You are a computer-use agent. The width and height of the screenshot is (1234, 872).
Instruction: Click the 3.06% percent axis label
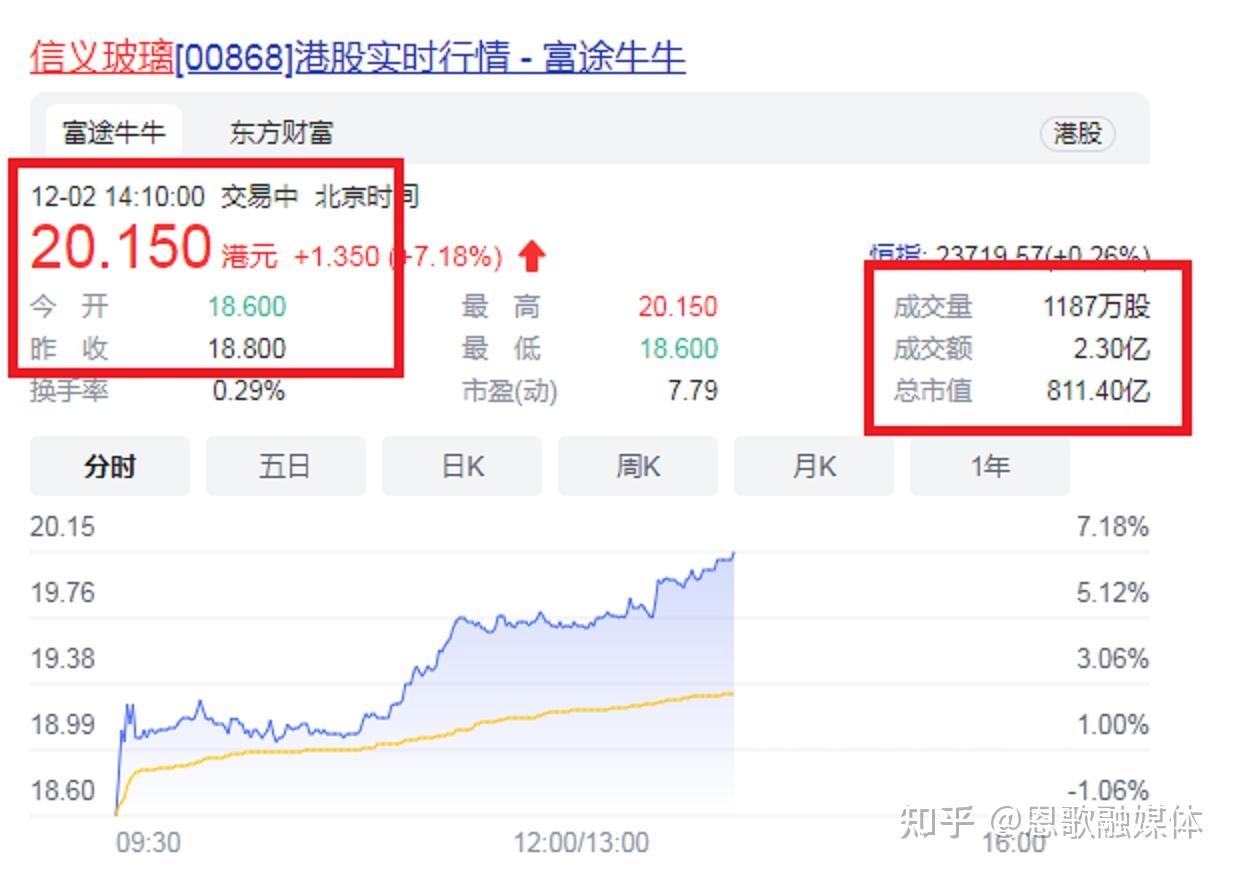pyautogui.click(x=1113, y=658)
